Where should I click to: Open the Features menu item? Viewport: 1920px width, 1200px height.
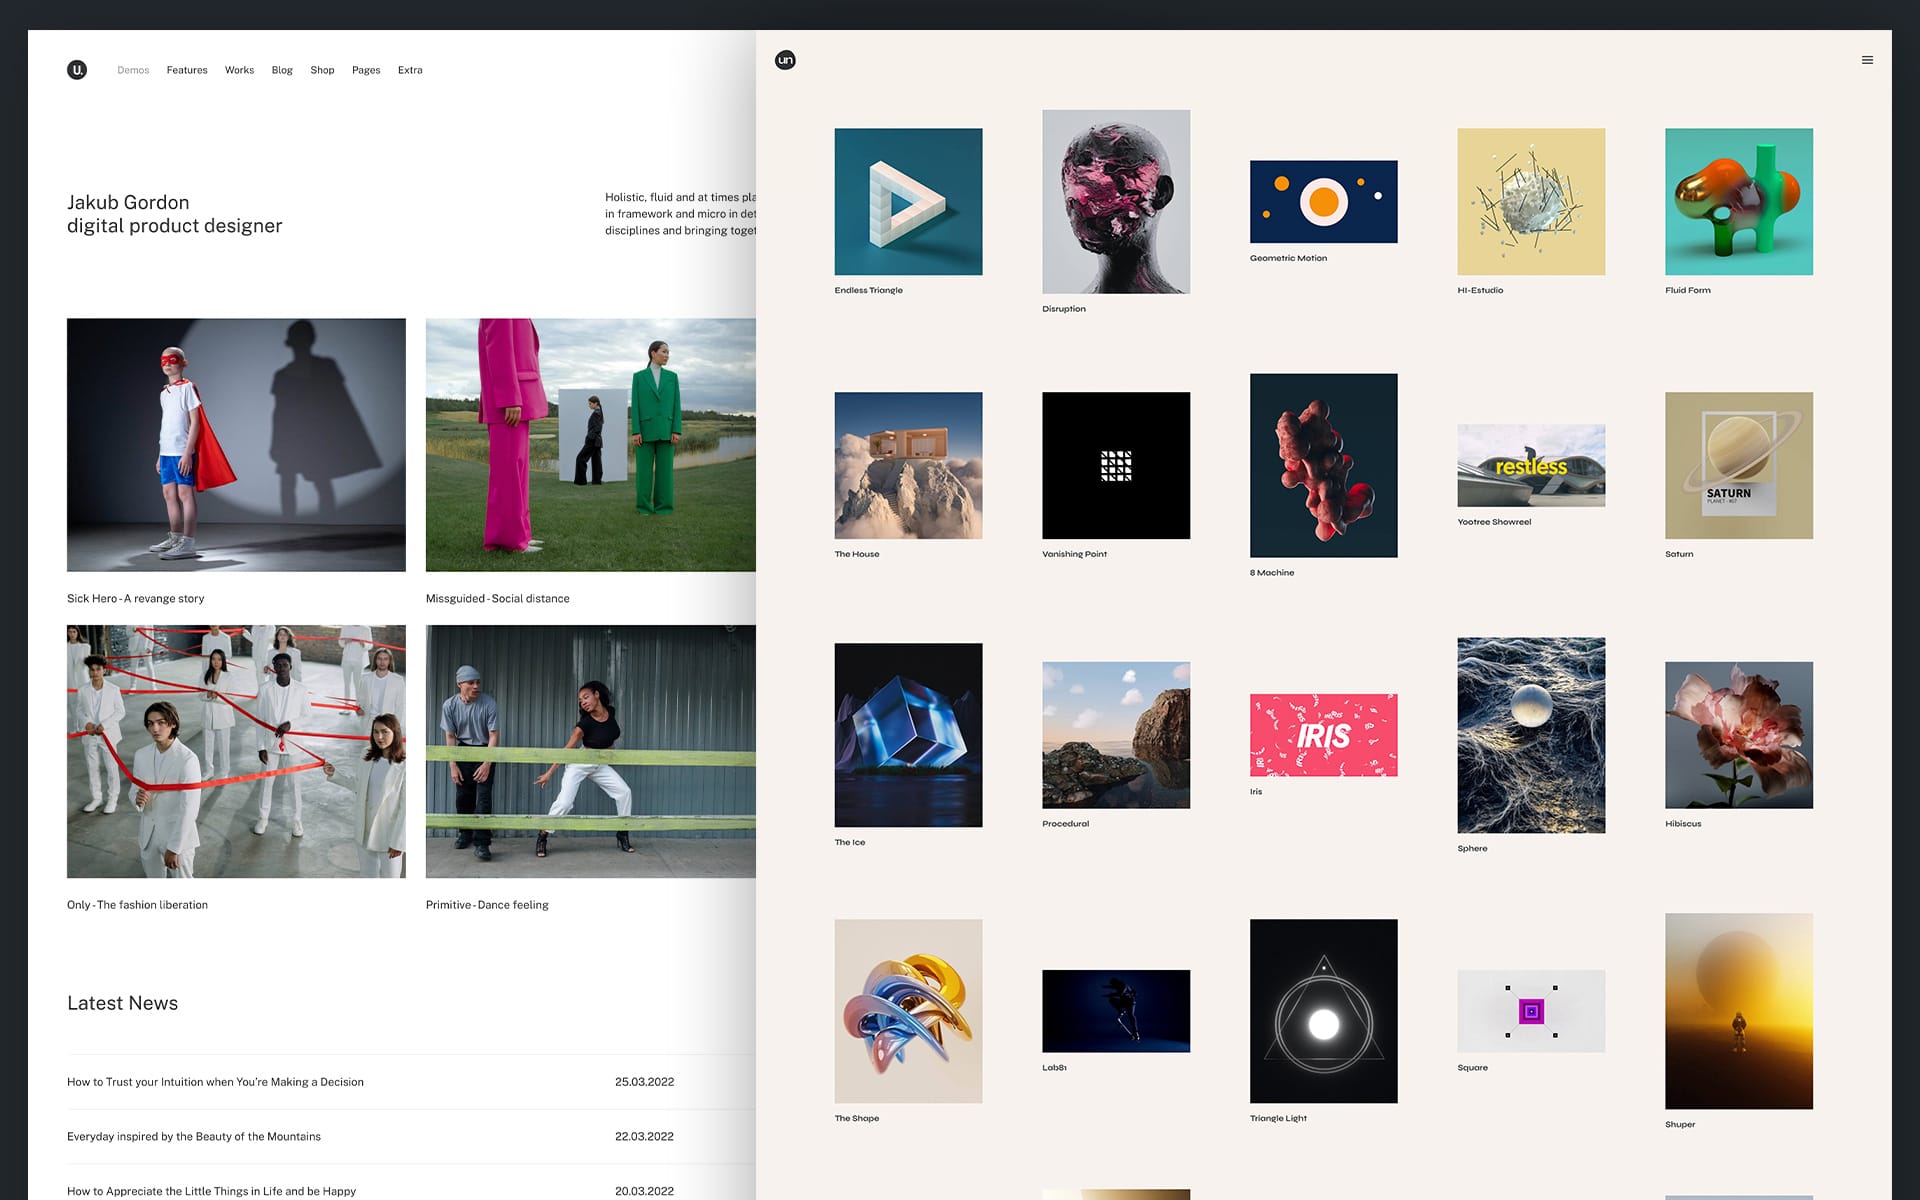pyautogui.click(x=187, y=70)
